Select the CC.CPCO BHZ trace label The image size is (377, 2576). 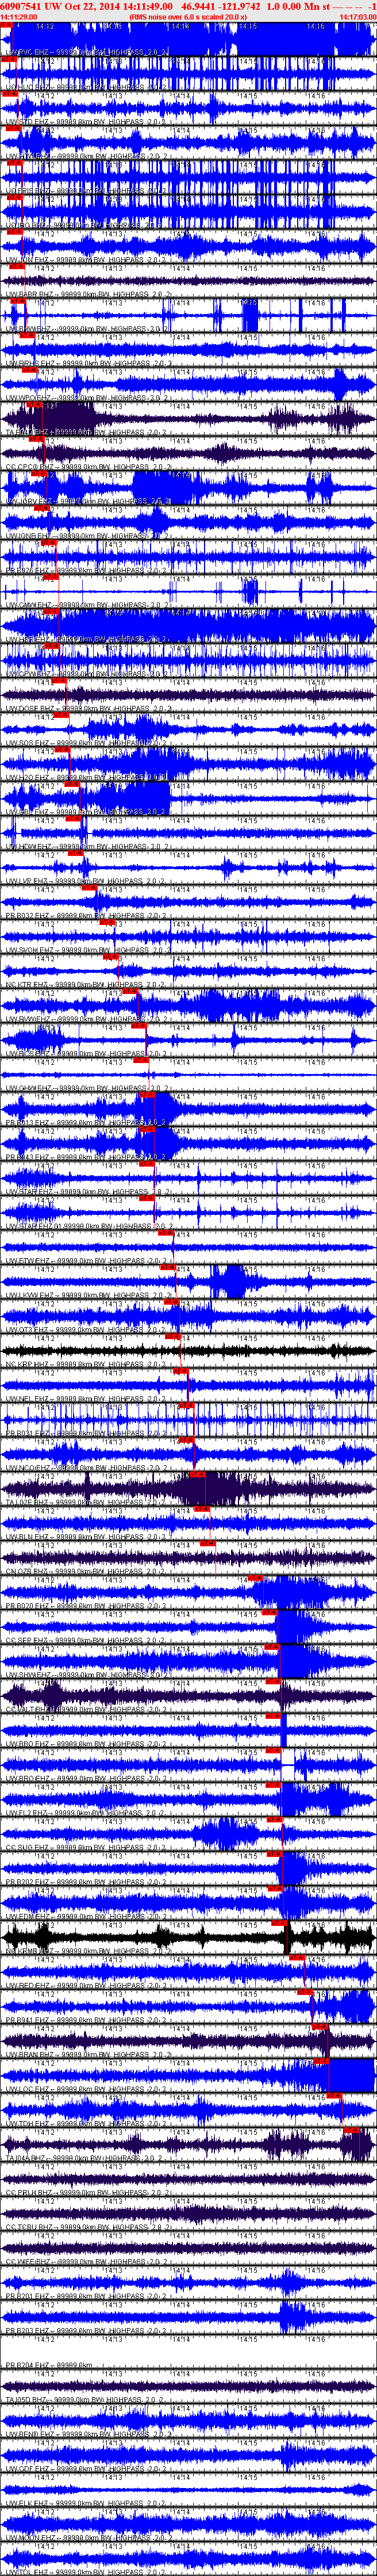(88, 466)
